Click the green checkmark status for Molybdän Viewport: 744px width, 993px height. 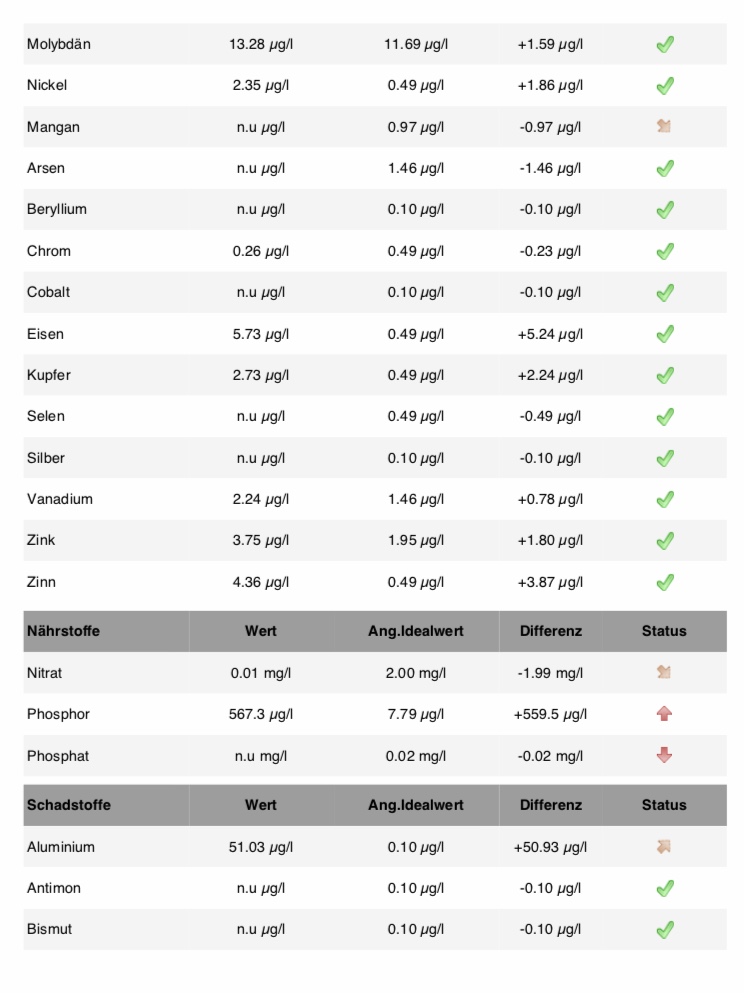tap(665, 44)
